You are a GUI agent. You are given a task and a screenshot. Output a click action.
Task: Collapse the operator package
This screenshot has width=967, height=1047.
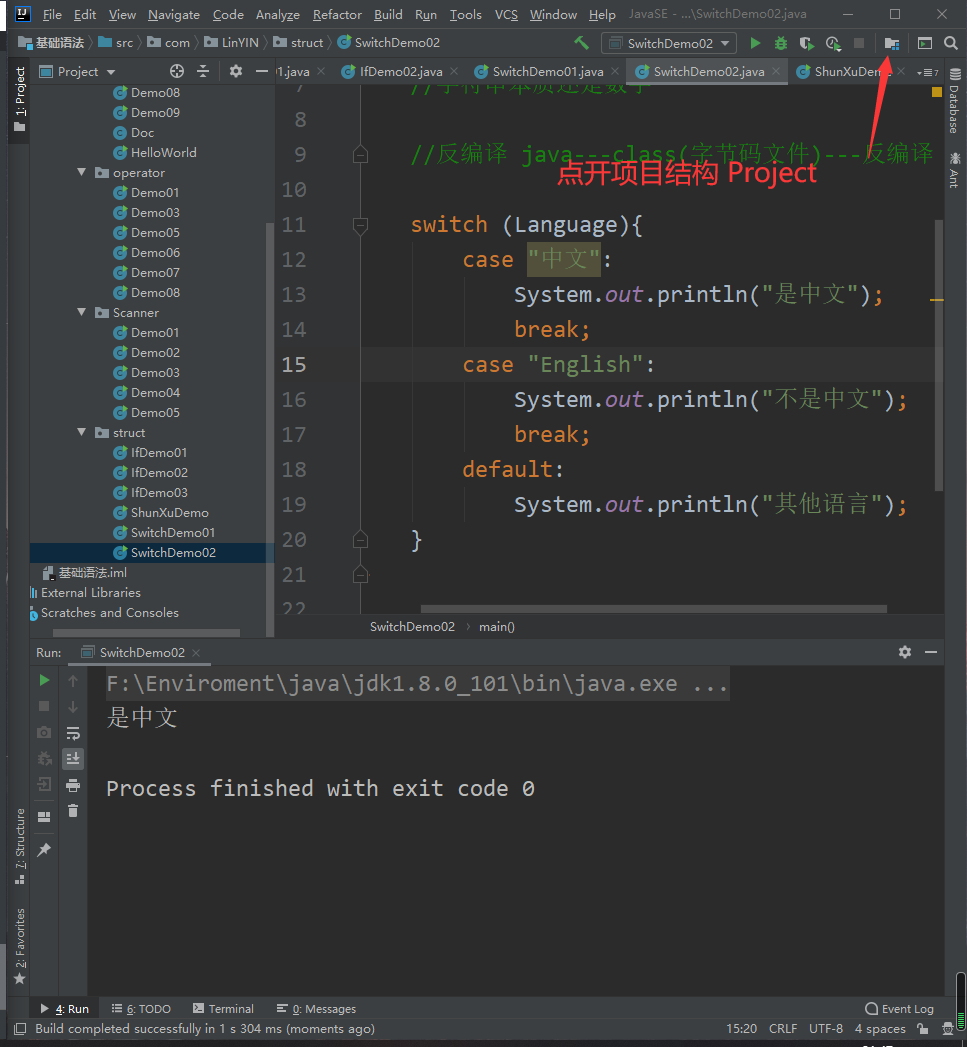[x=81, y=172]
